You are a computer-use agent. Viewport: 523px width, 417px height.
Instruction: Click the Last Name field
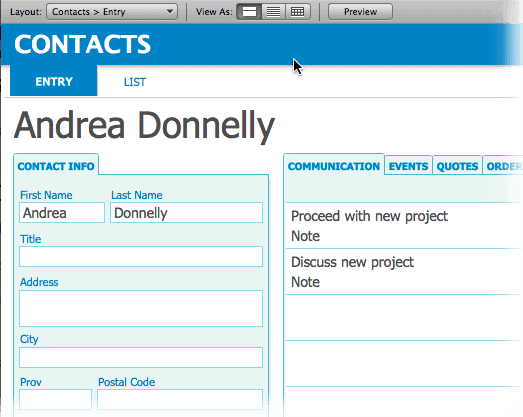[186, 213]
